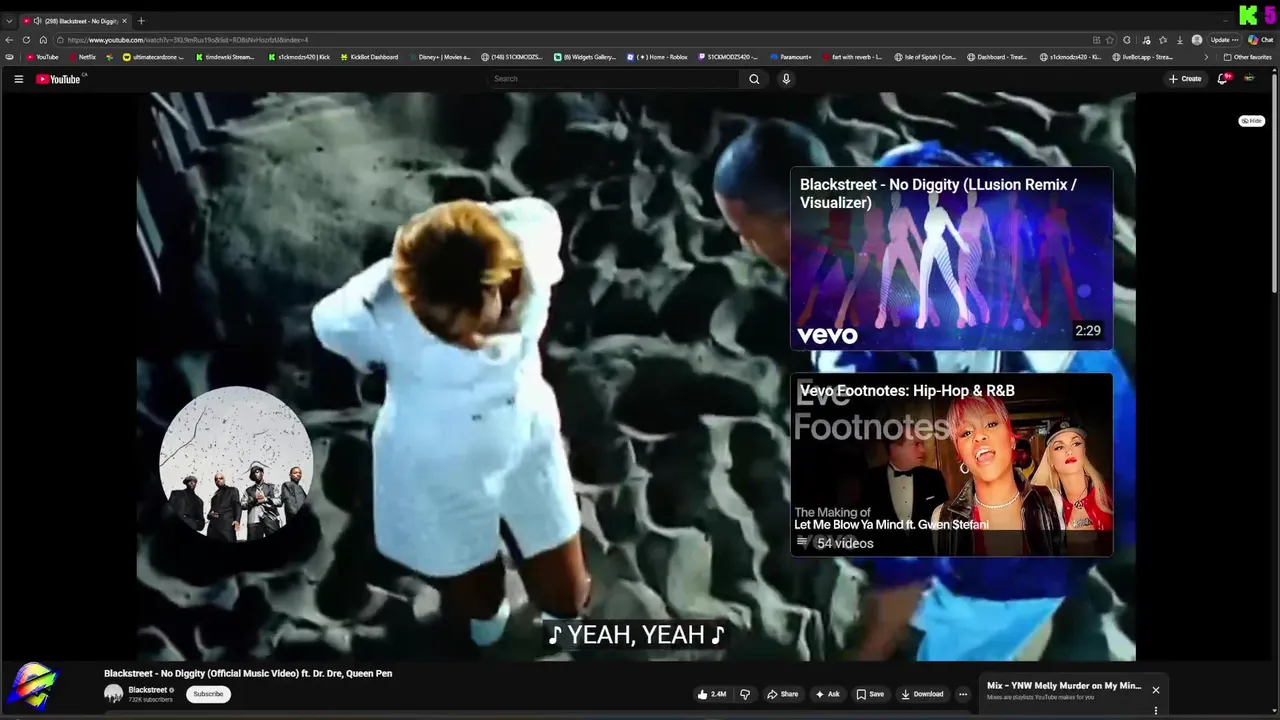1280x720 pixels.
Task: Open YouTube notifications bell
Action: click(x=1222, y=79)
